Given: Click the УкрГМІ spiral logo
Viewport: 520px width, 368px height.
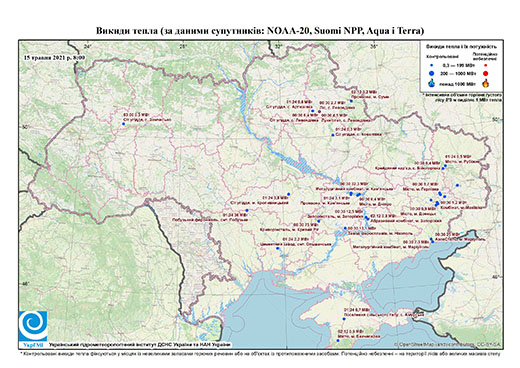Looking at the screenshot, I should click(x=33, y=326).
